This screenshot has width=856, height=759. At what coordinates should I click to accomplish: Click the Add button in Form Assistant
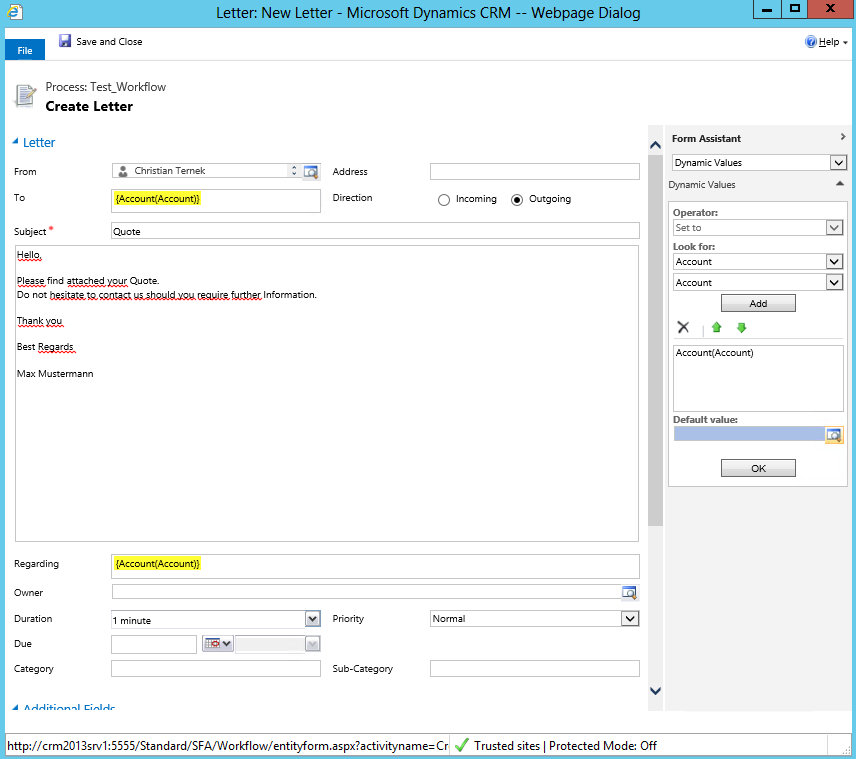(758, 304)
